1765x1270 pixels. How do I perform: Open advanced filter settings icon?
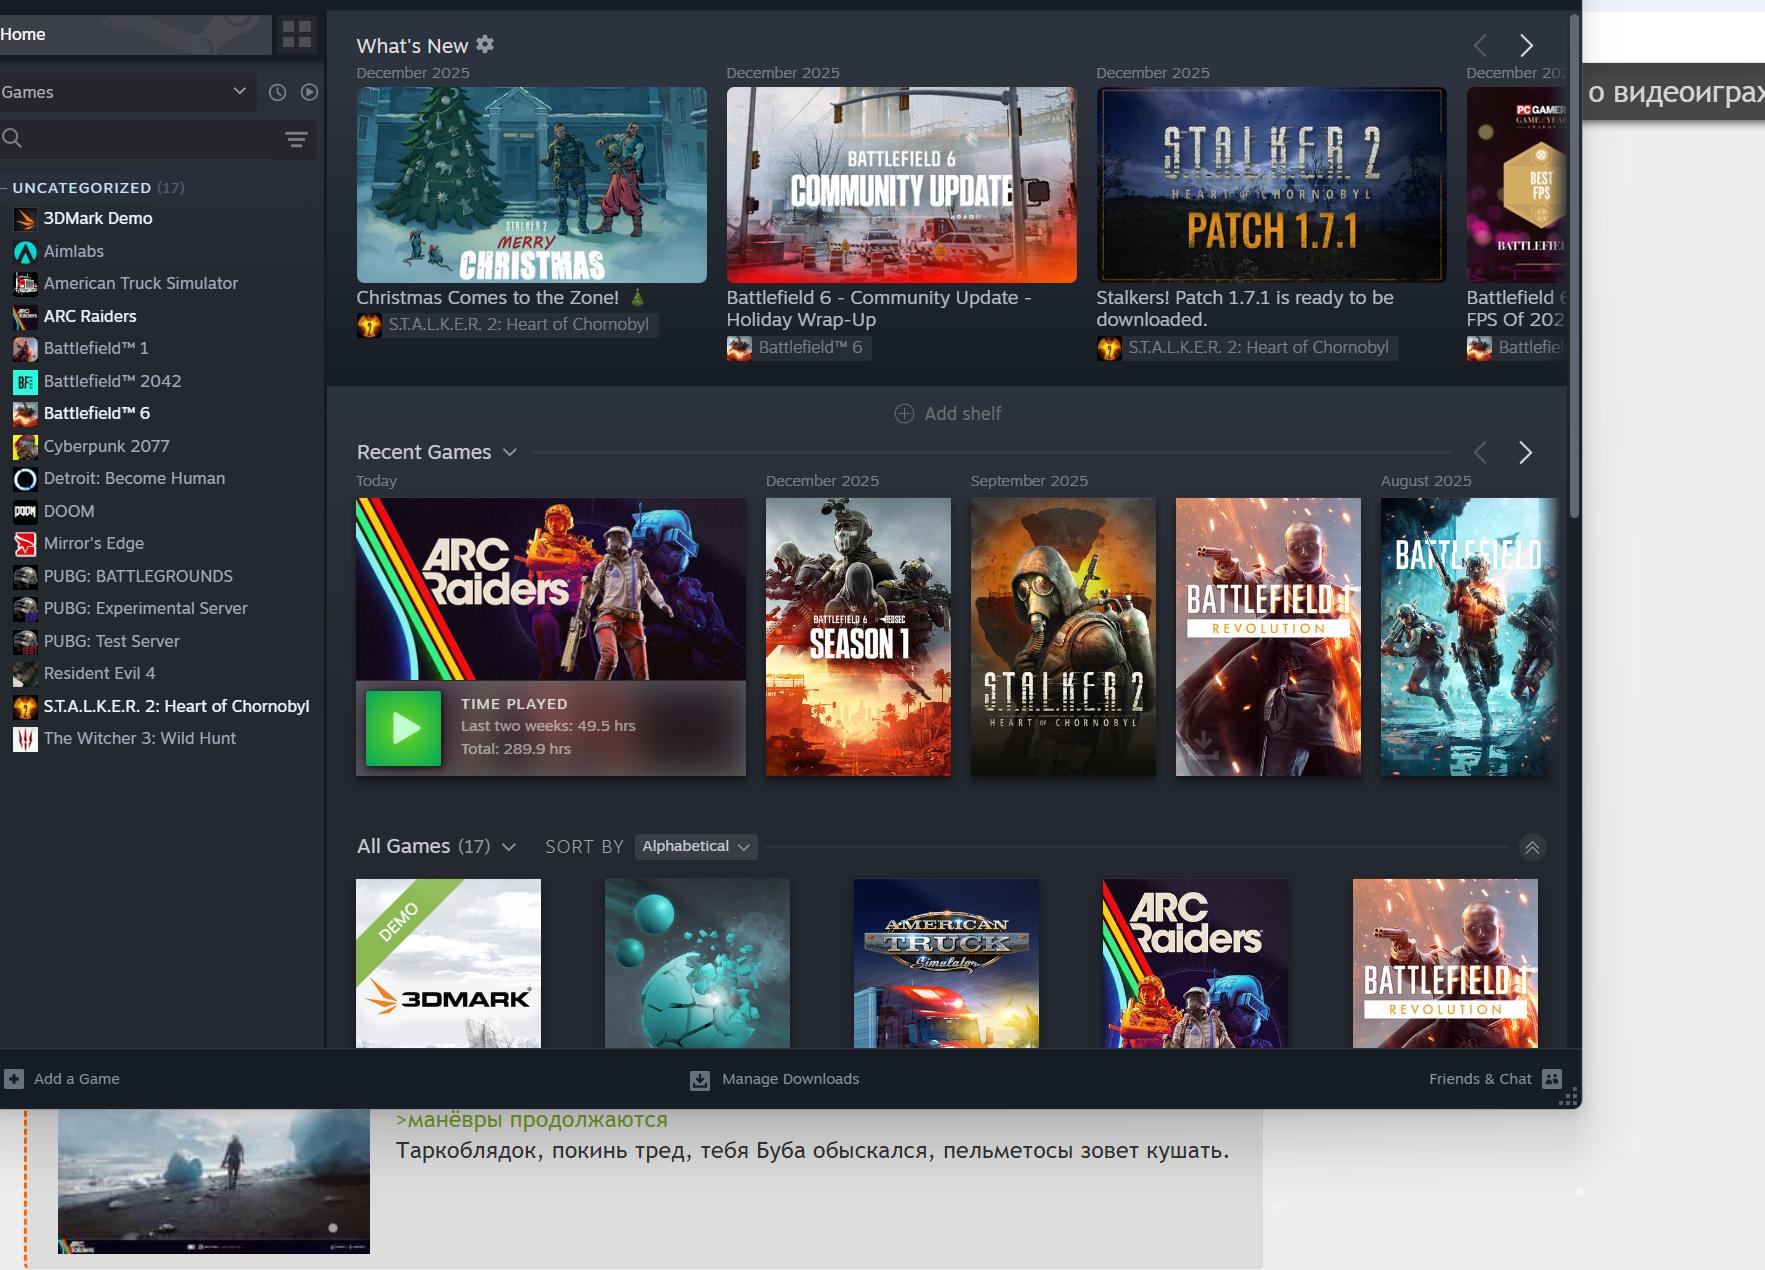(296, 139)
